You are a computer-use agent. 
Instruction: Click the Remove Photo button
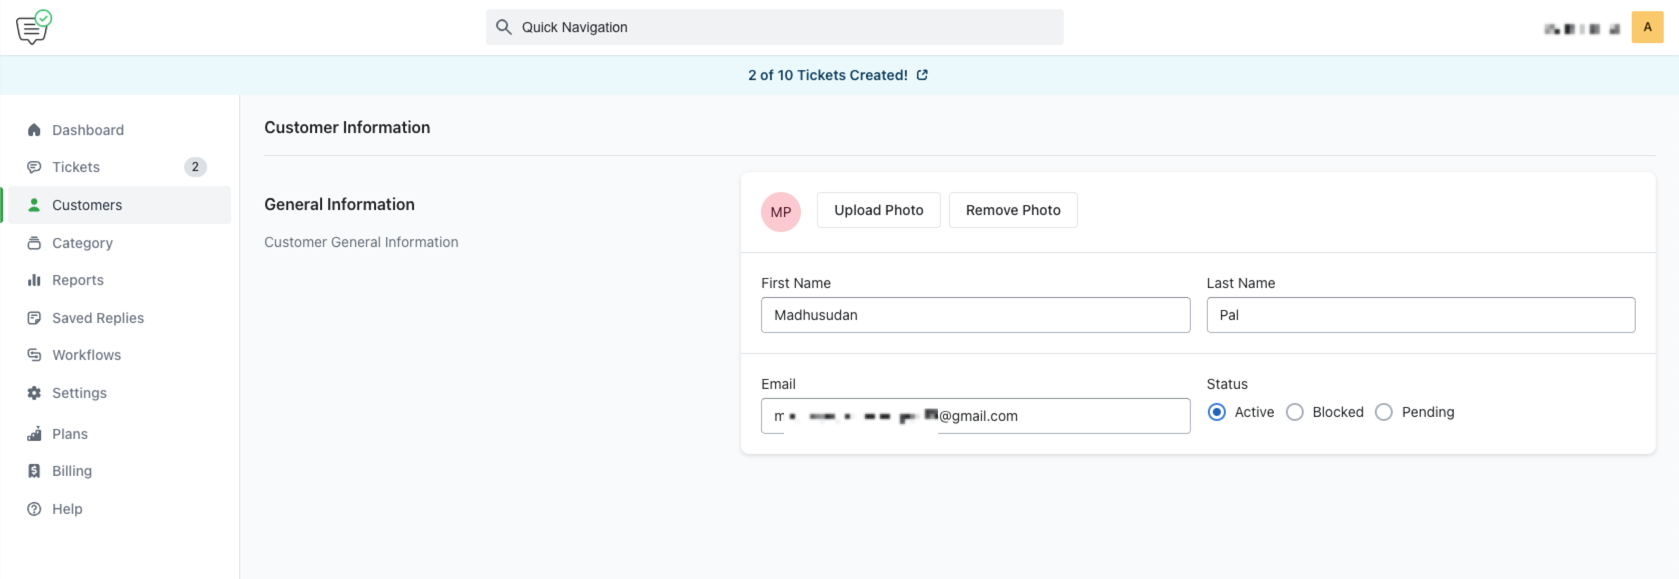1012,210
